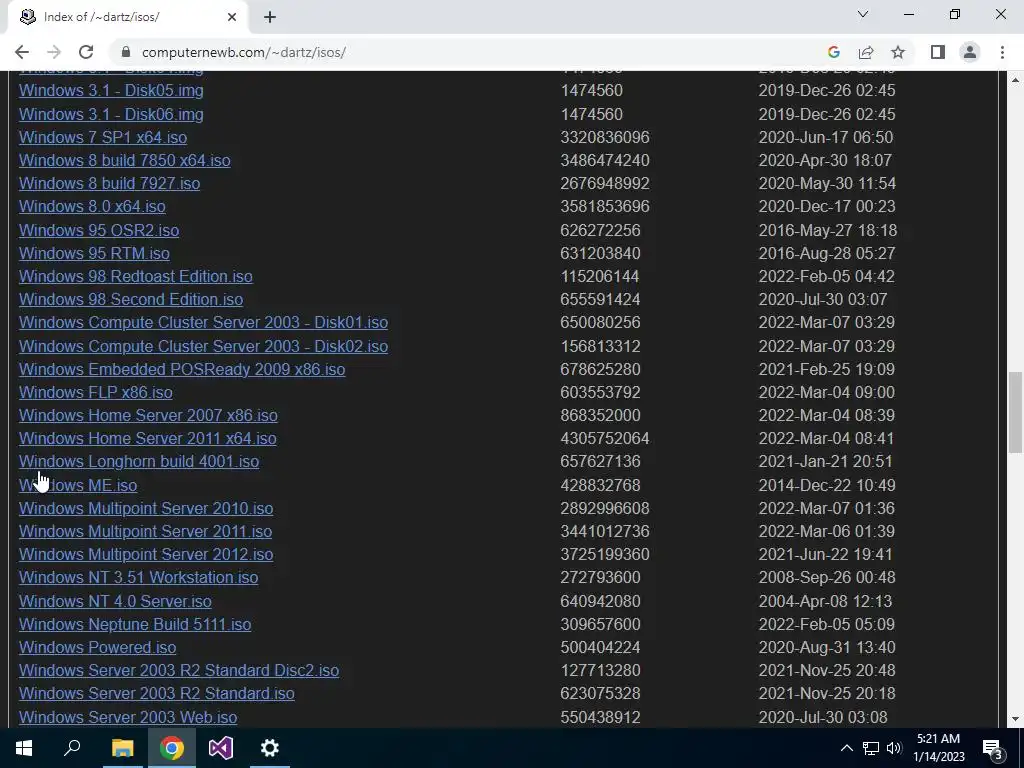This screenshot has height=768, width=1024.
Task: Share this page icon
Action: pos(866,52)
